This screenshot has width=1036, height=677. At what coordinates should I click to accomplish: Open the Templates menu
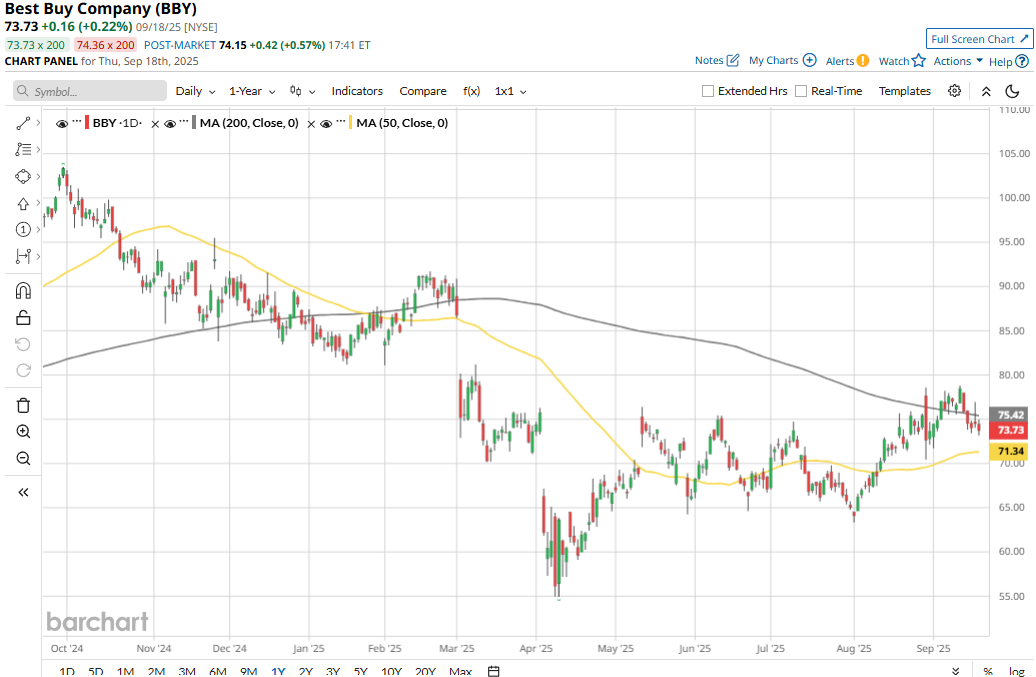coord(905,91)
